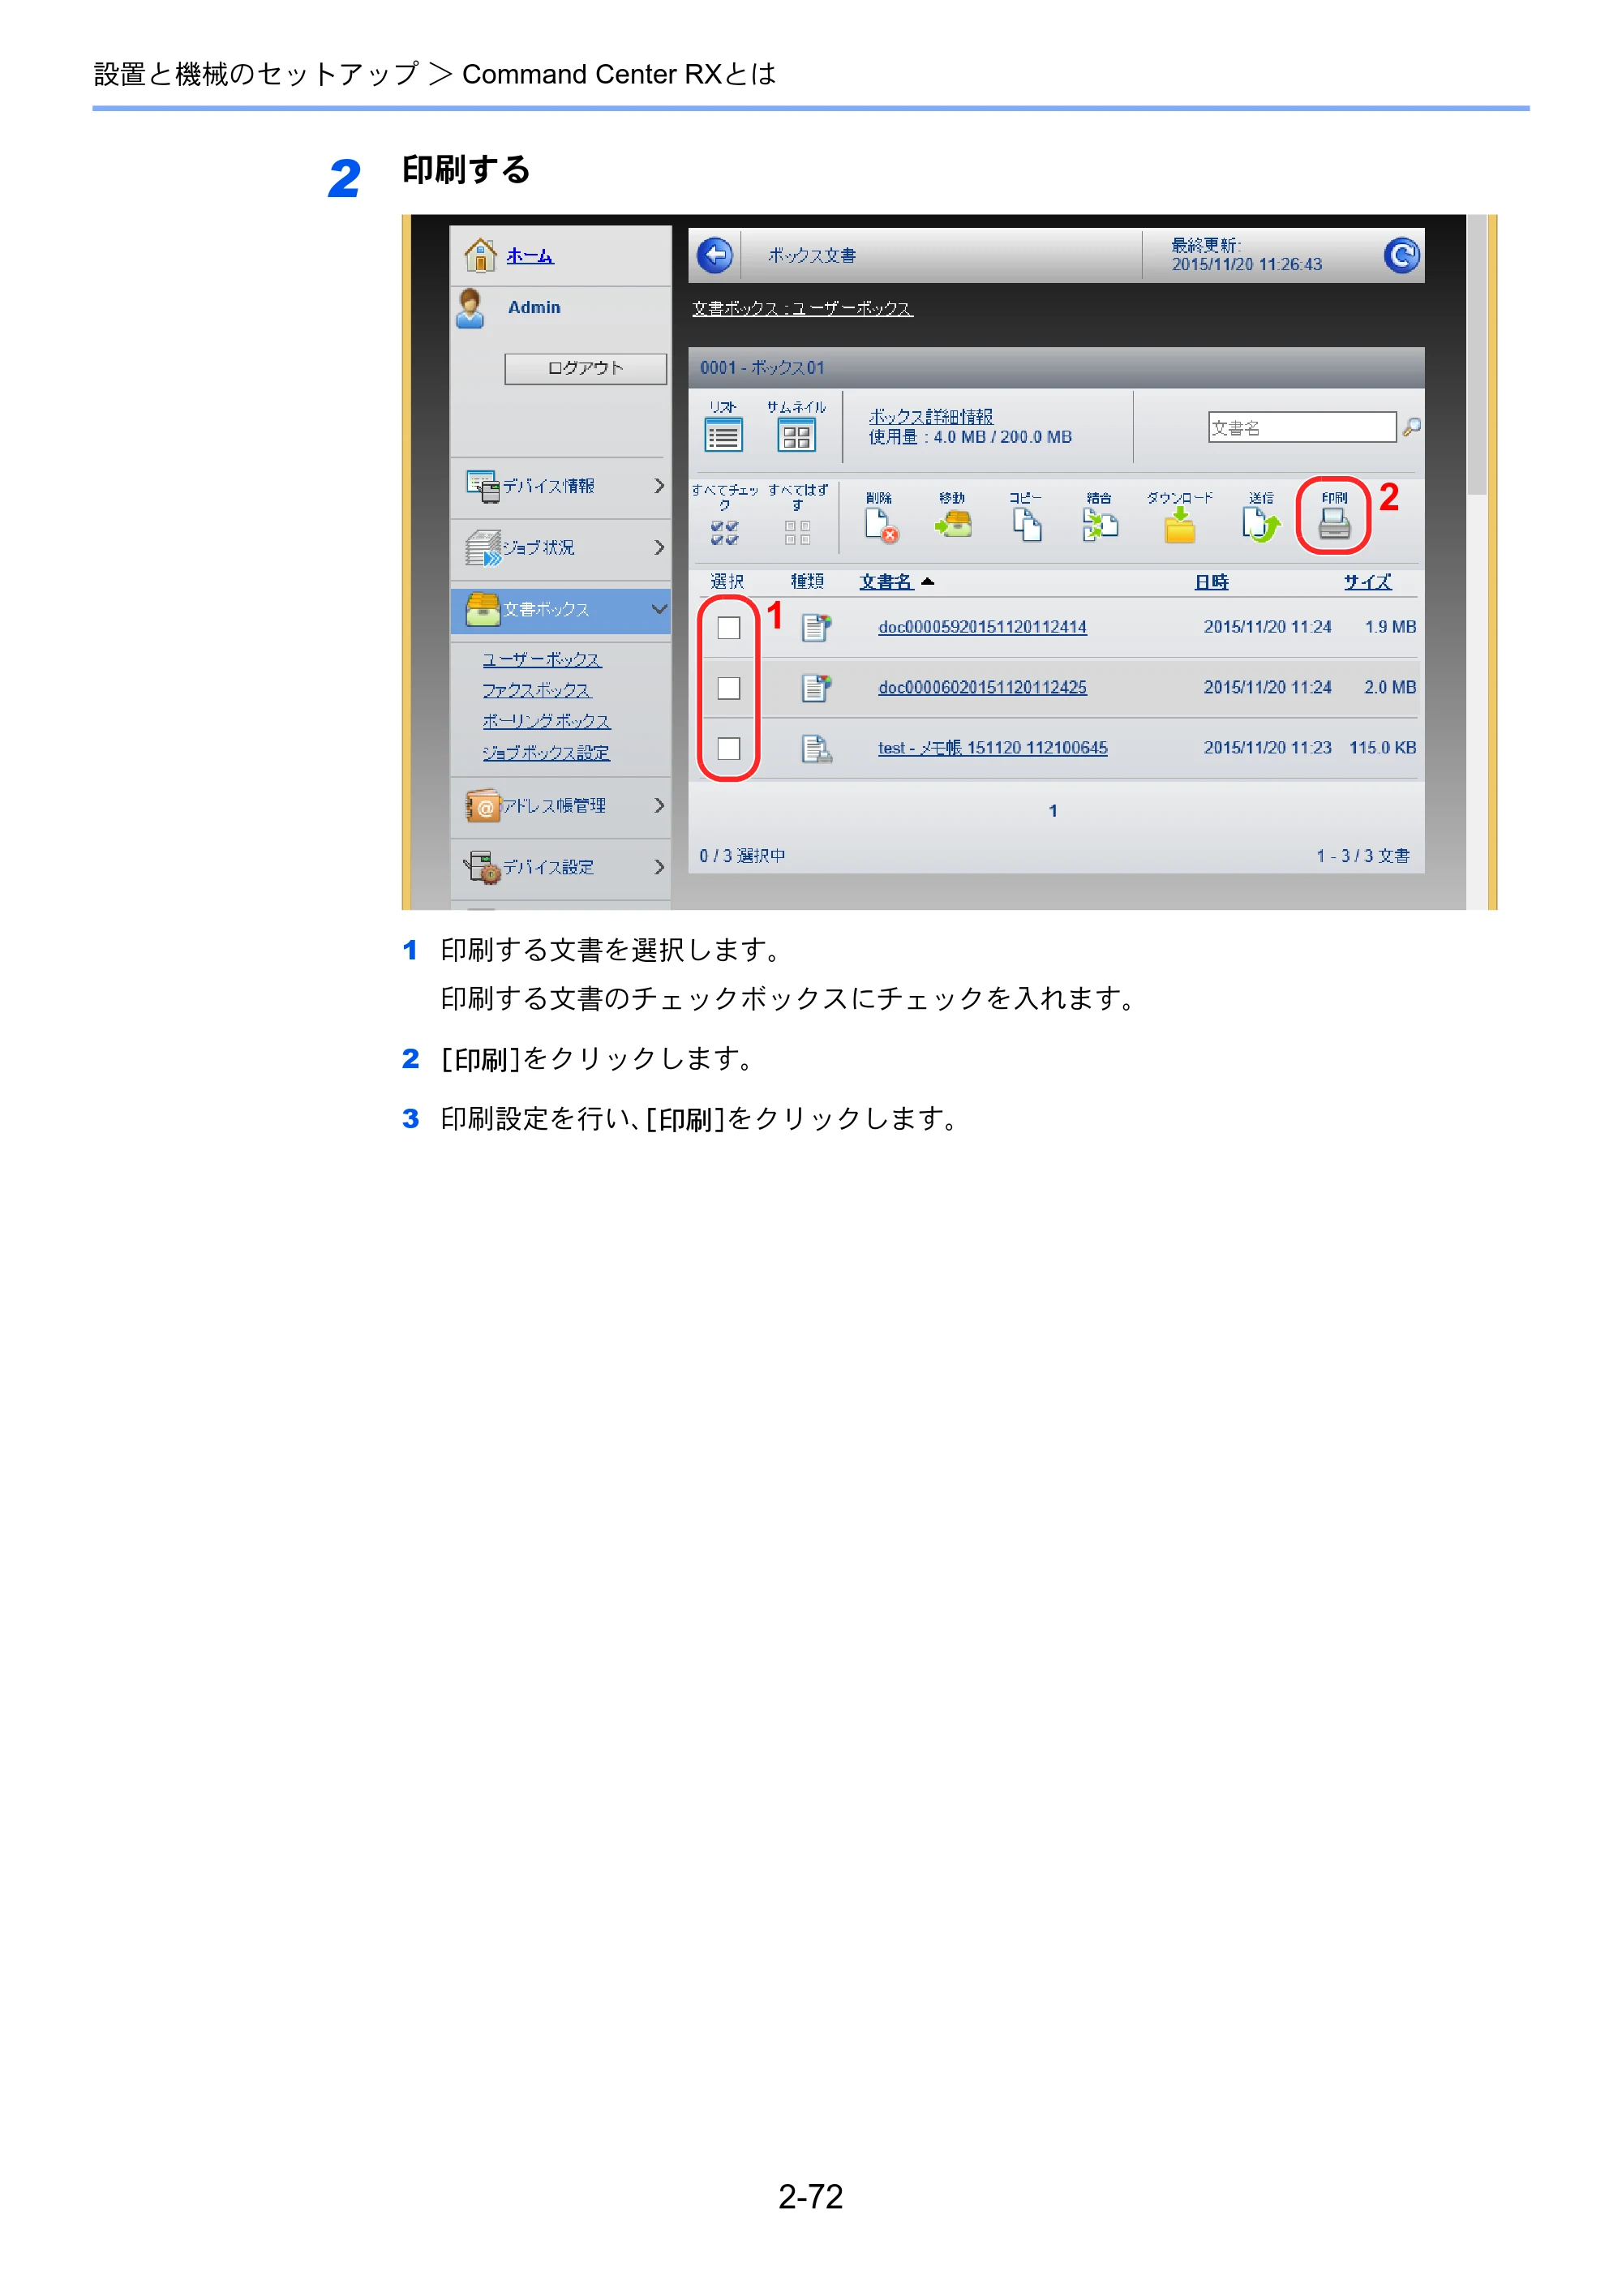This screenshot has width=1622, height=2296.
Task: Click the browser vertical scrollbar thumb
Action: pyautogui.click(x=1475, y=355)
